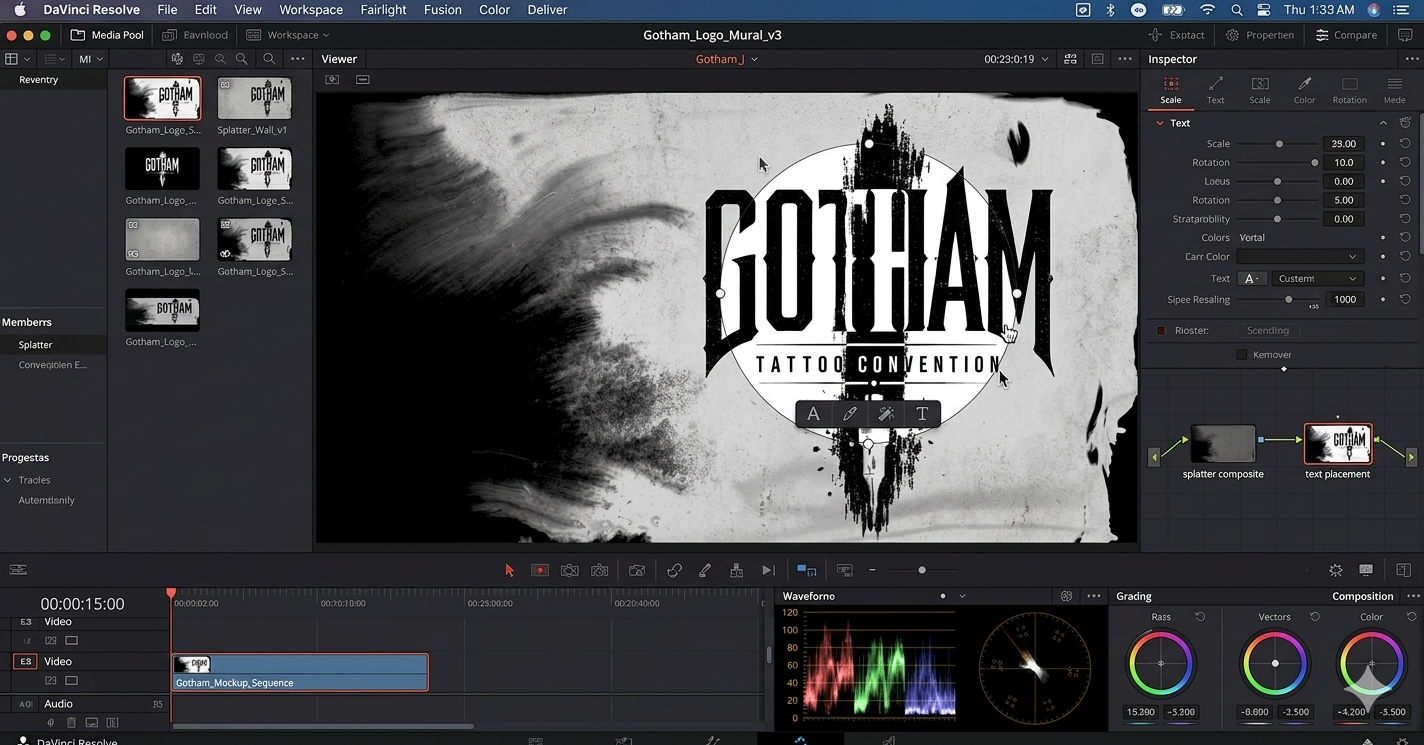
Task: Toggle the A01 Audio track selector
Action: 26,704
